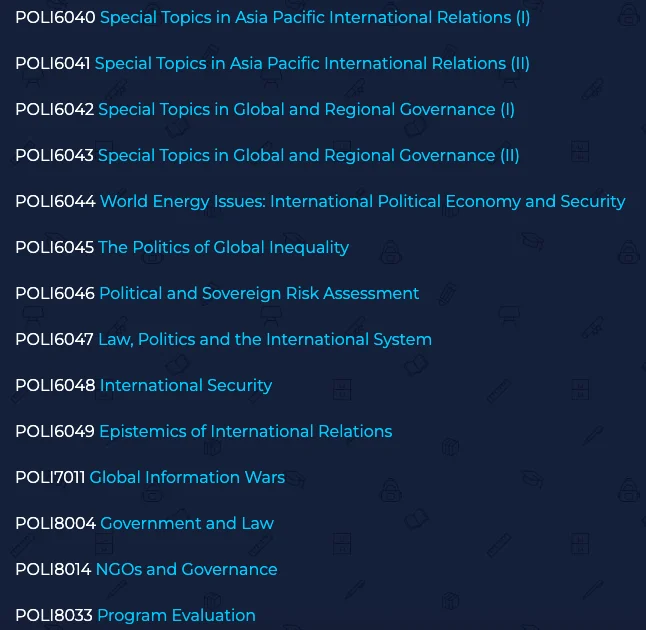Open The Politics of Global Inequality
Screen dimensions: 646x630
point(223,248)
